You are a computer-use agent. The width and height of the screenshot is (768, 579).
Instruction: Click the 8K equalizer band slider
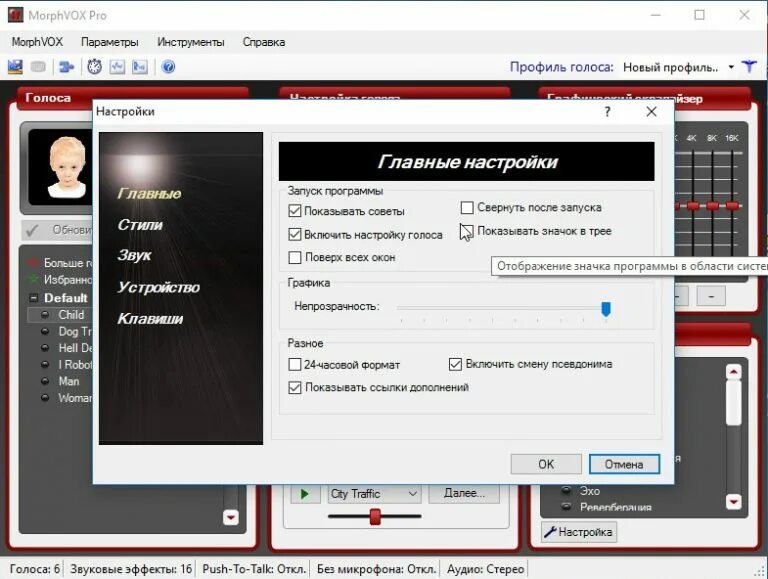click(713, 206)
